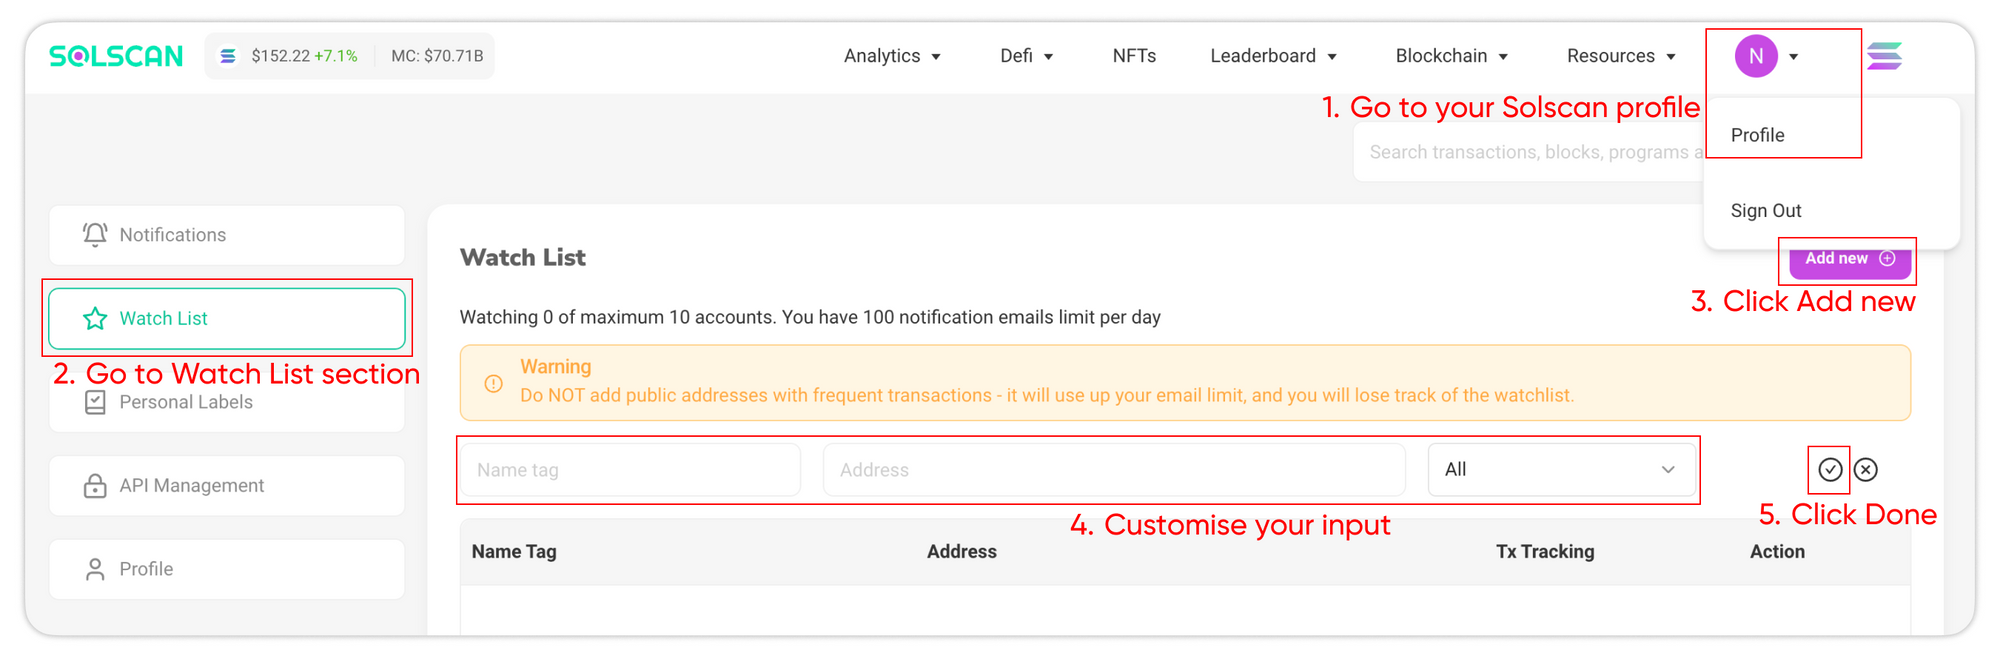Click the Notifications bell icon
The image size is (2000, 659).
point(95,234)
